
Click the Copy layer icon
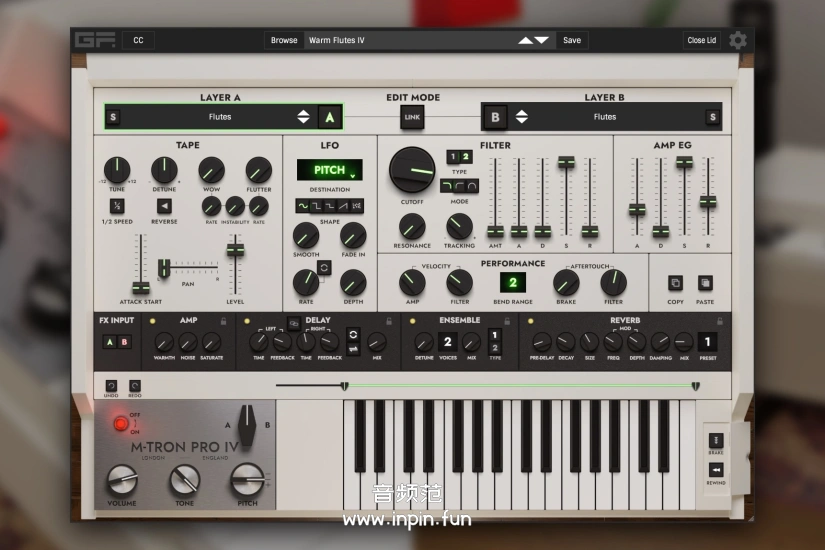pos(675,283)
